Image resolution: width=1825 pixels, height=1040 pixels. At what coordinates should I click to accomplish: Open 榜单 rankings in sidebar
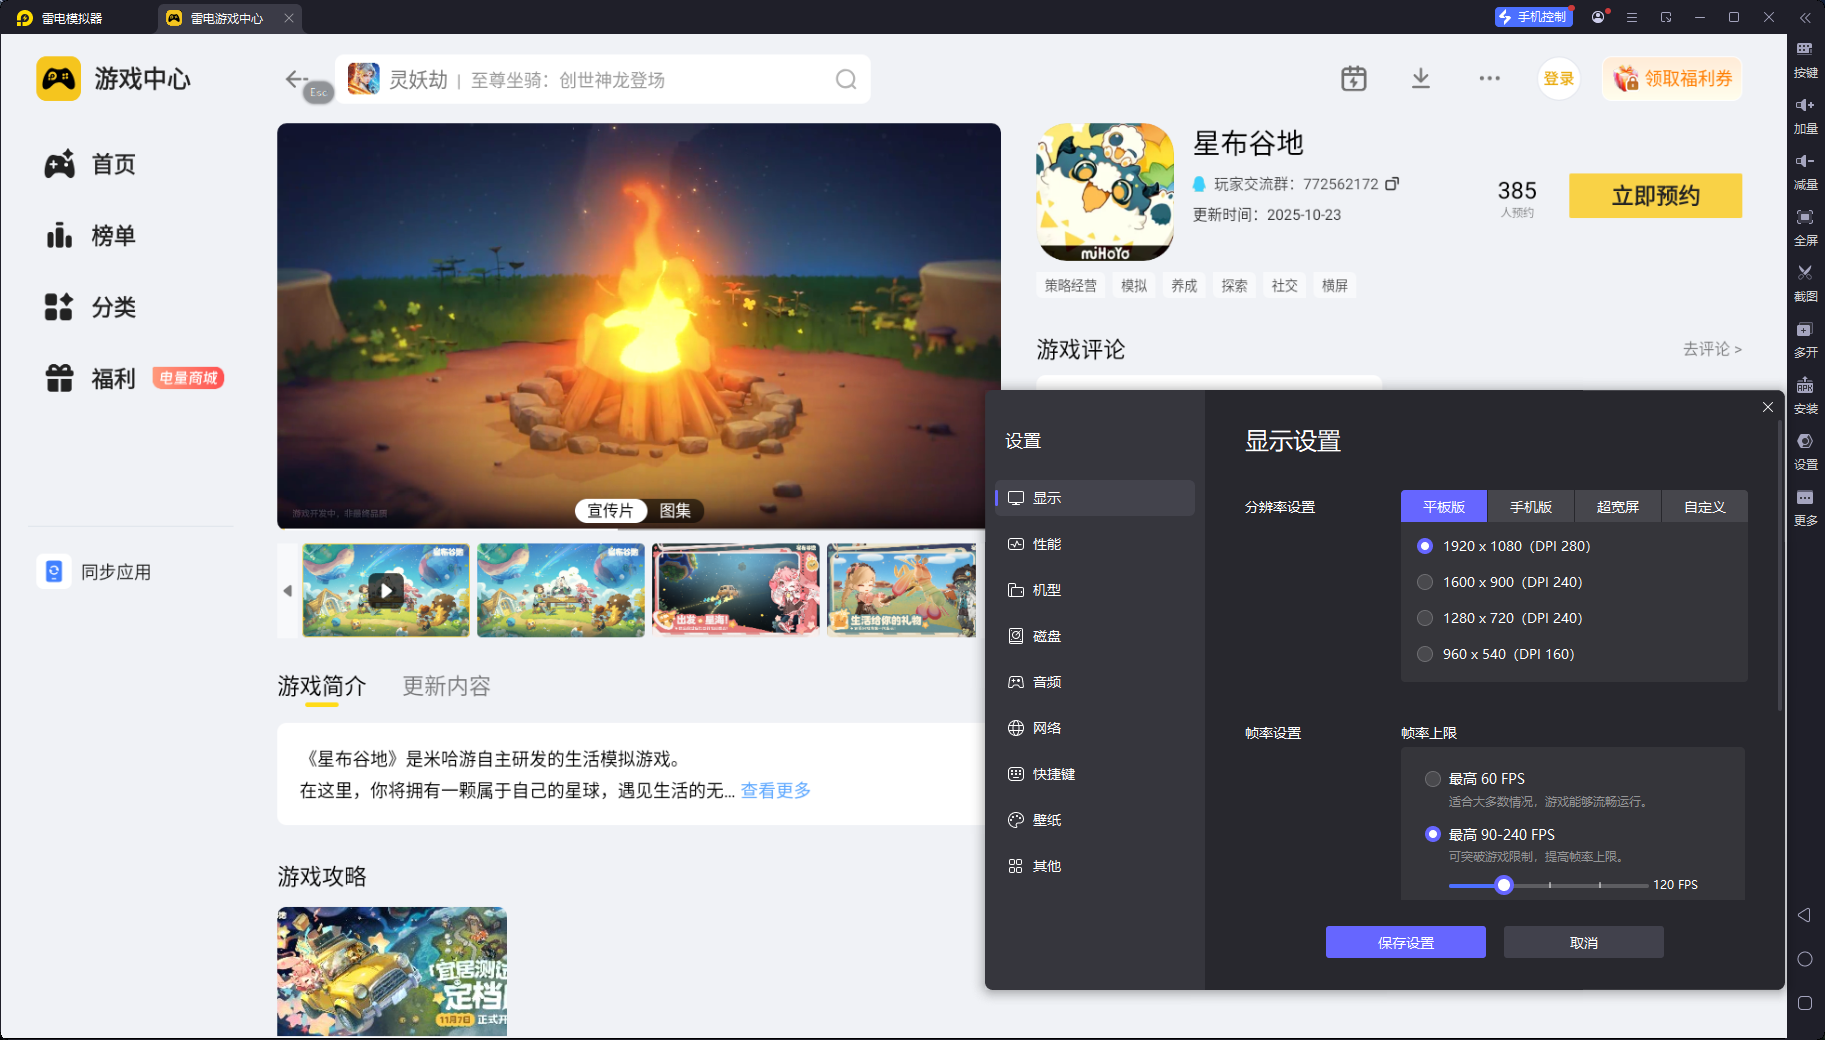[90, 236]
